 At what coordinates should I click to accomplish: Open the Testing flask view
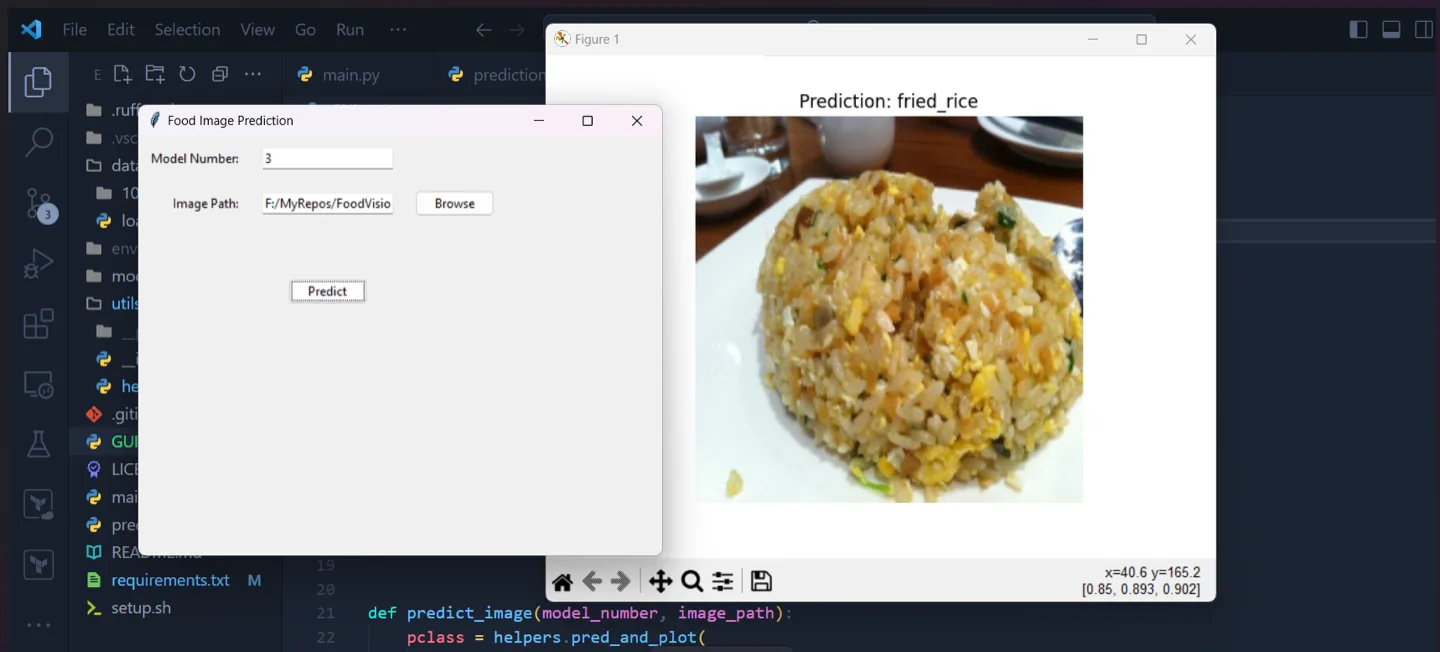[x=38, y=444]
